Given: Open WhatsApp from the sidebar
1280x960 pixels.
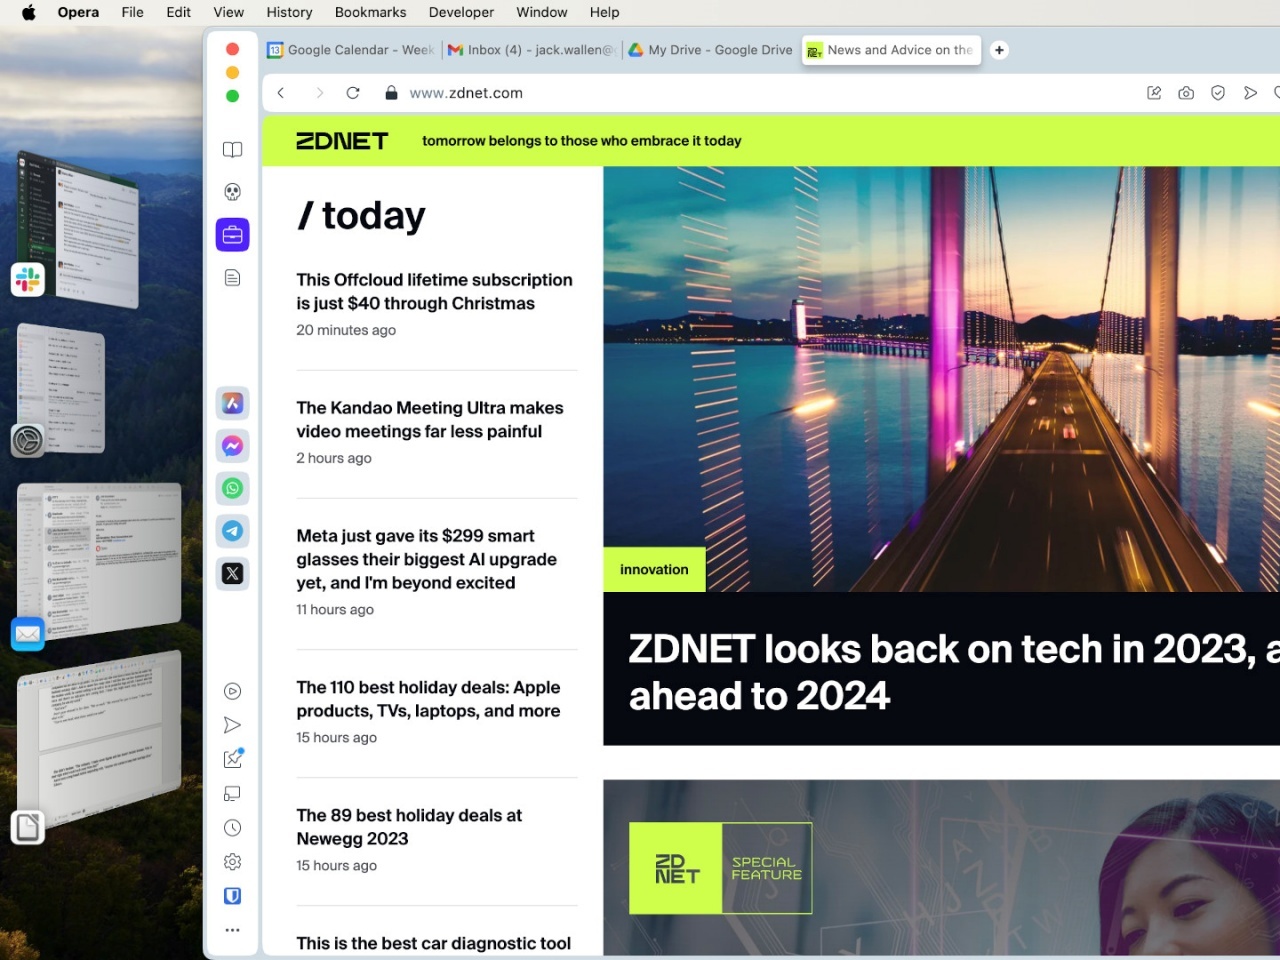Looking at the screenshot, I should 232,488.
